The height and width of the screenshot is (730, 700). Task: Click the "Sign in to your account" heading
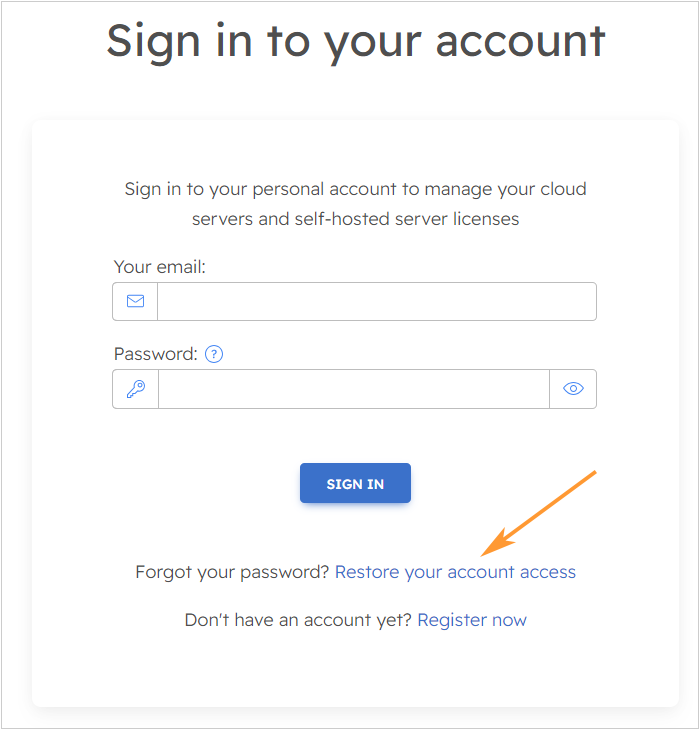tap(355, 41)
